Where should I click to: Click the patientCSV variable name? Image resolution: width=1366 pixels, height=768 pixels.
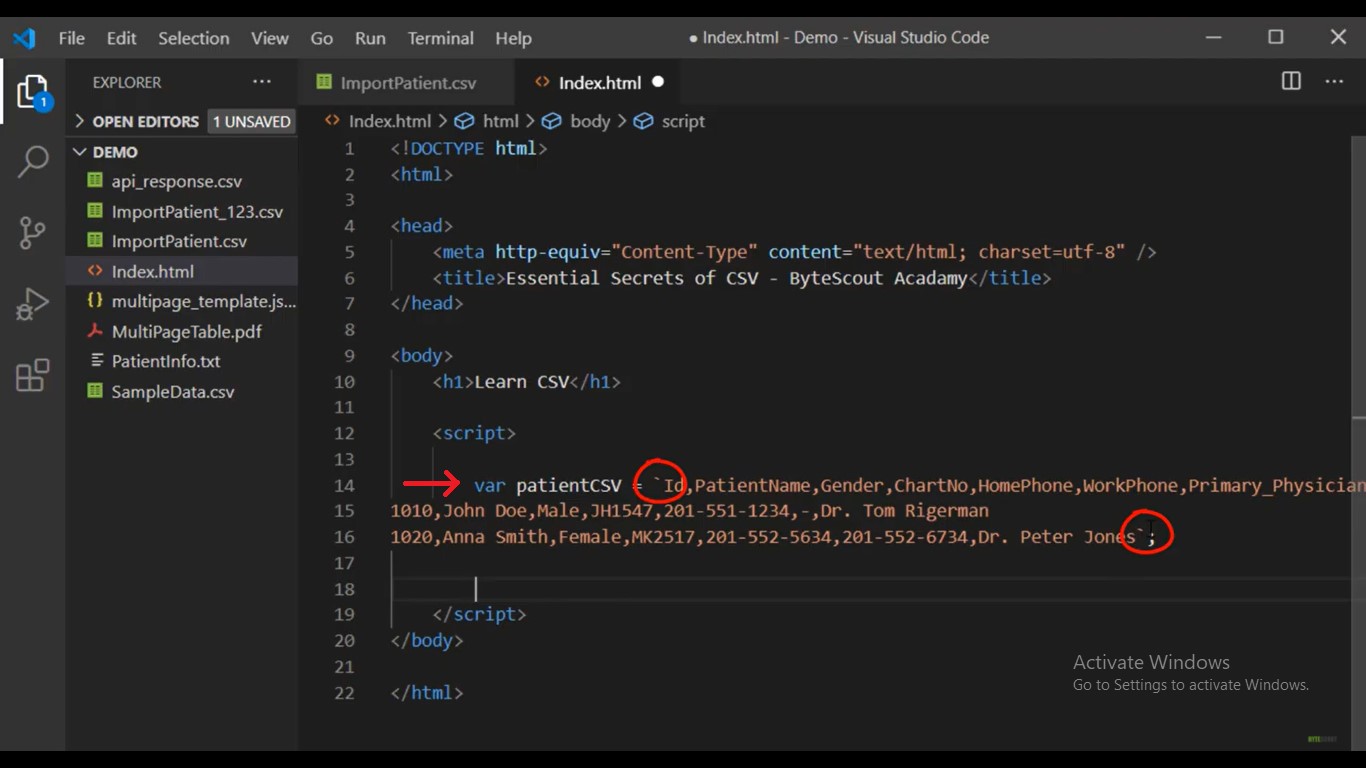tap(568, 485)
